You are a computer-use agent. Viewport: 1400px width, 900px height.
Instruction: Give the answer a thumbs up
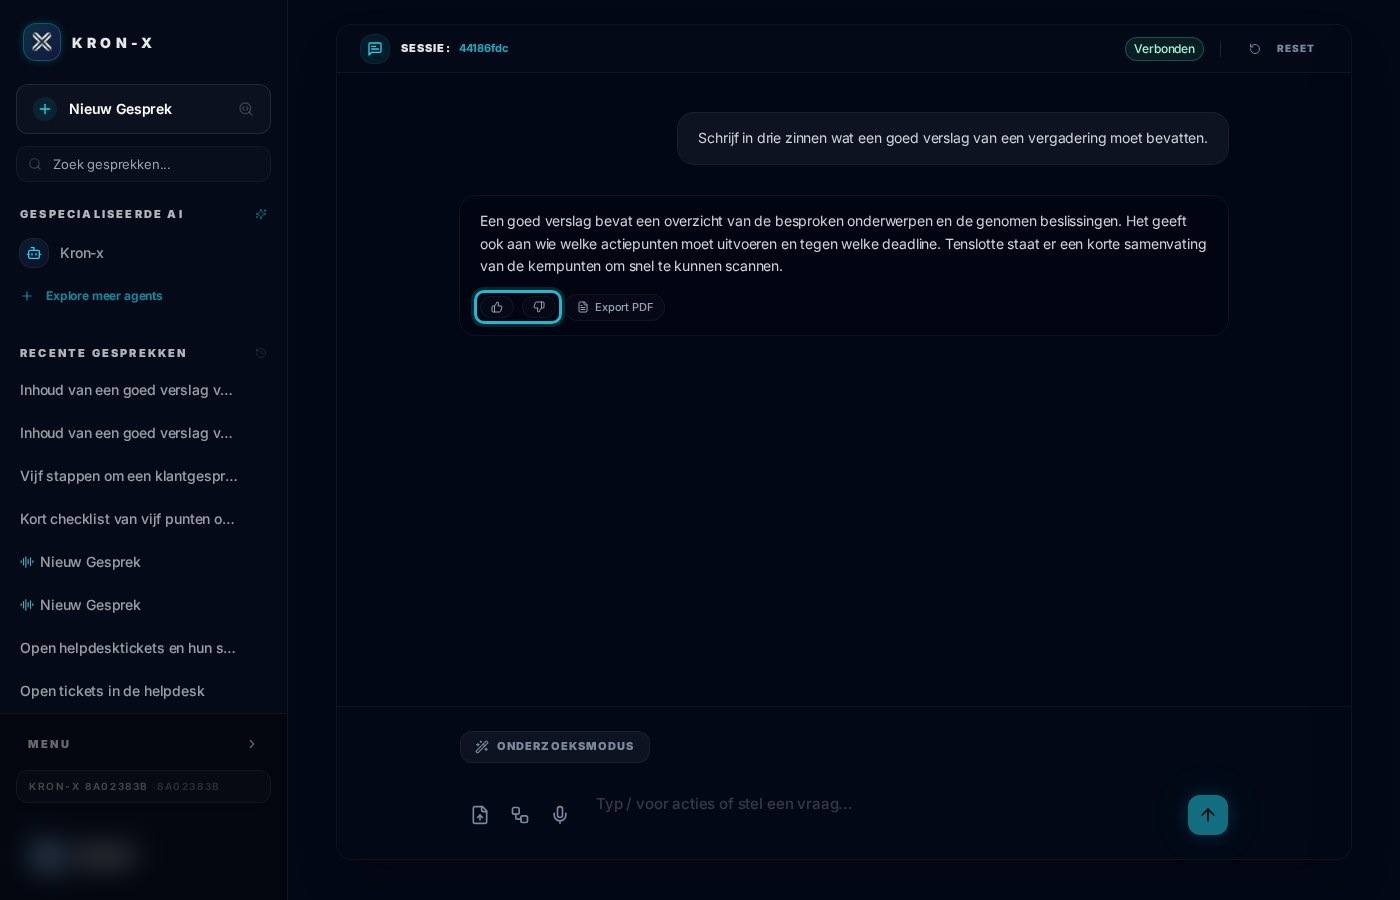pos(497,307)
